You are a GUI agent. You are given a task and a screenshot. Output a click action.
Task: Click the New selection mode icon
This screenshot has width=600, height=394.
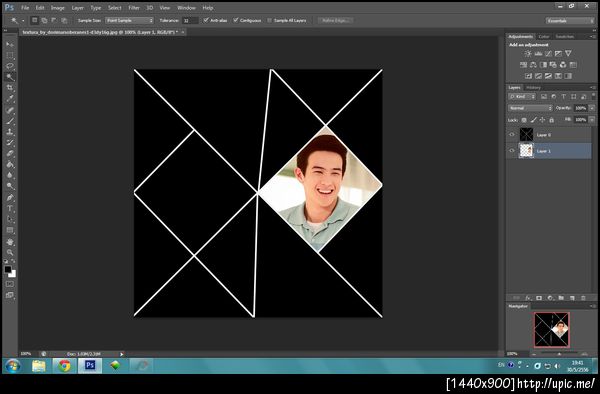34,20
